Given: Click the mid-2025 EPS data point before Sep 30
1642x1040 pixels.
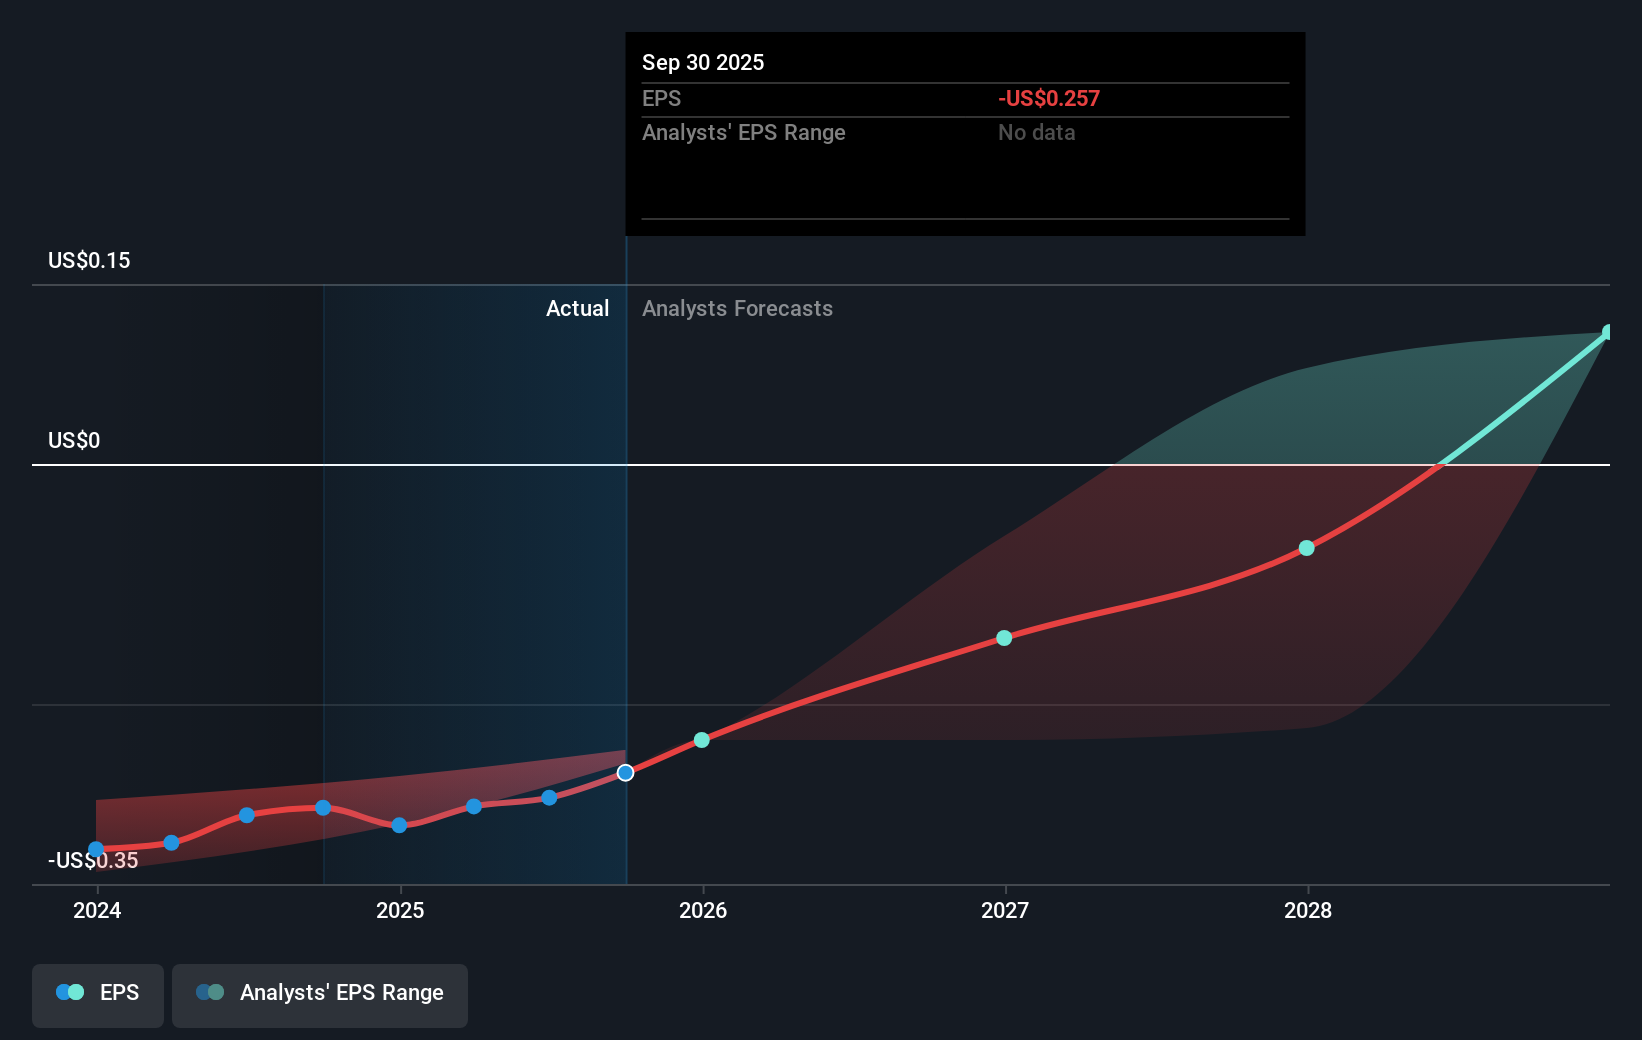Looking at the screenshot, I should [549, 798].
